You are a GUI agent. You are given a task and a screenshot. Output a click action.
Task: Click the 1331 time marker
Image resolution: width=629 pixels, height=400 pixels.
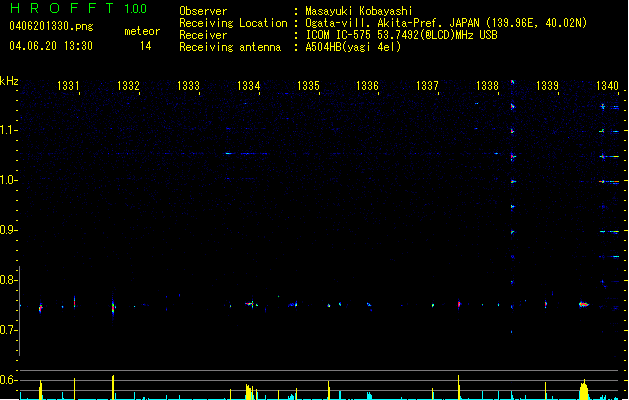click(68, 86)
